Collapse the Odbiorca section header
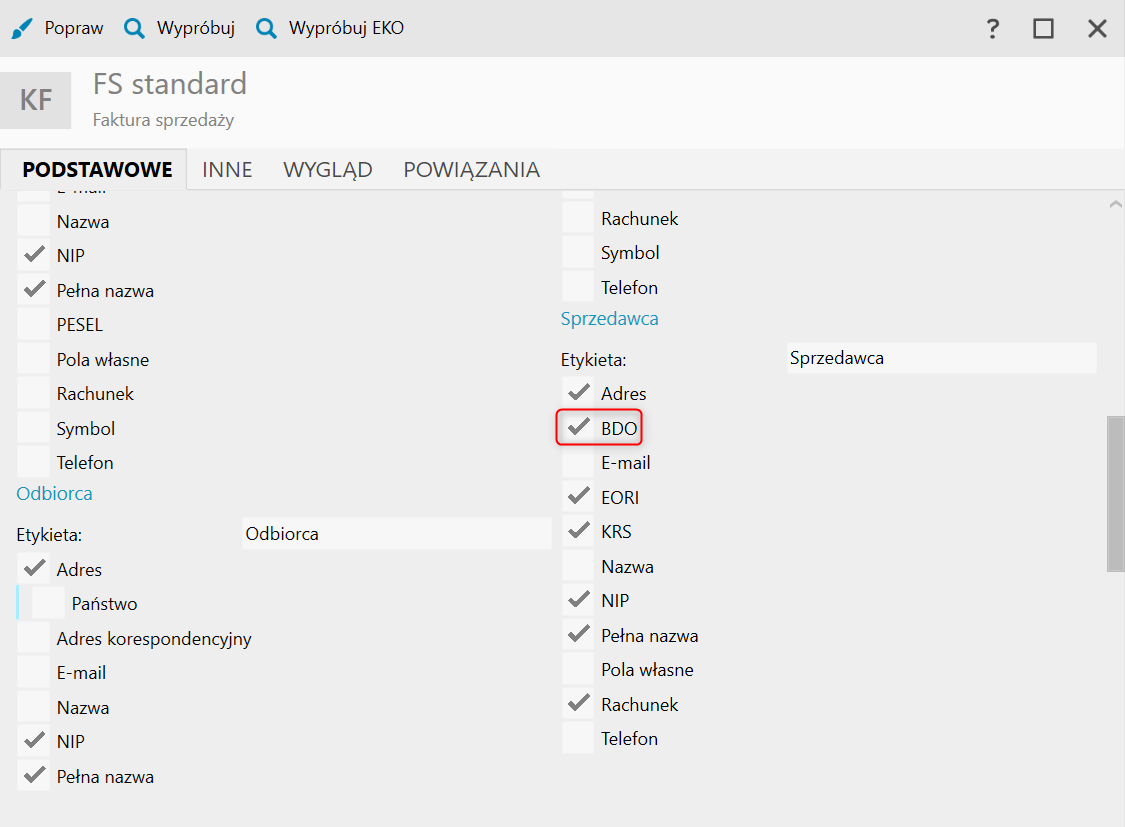The height and width of the screenshot is (827, 1125). point(54,494)
